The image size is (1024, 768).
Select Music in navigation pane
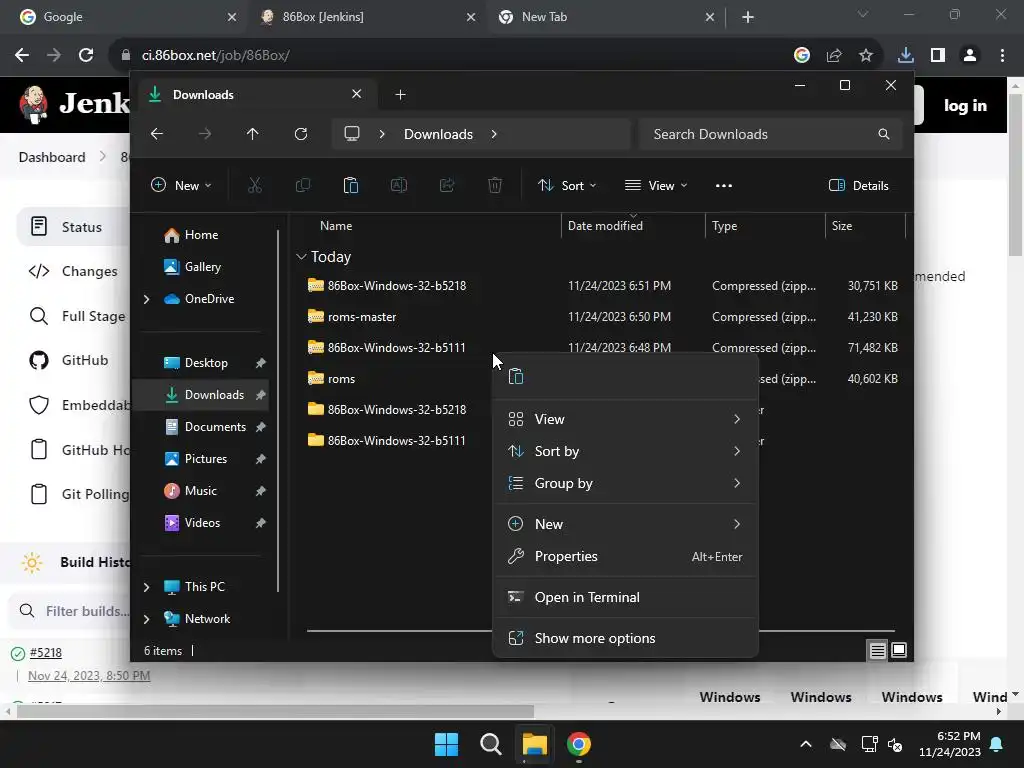[202, 491]
